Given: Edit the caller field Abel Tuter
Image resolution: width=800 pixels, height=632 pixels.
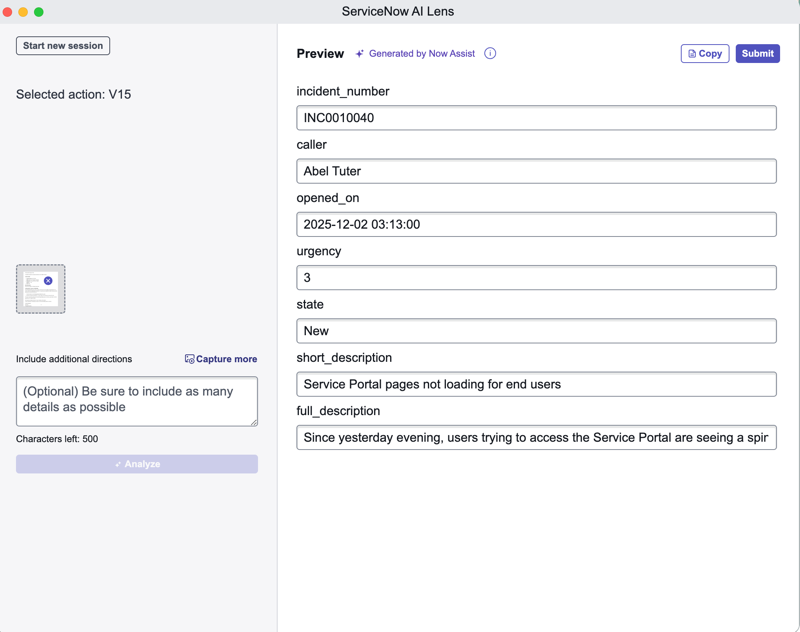Looking at the screenshot, I should 536,171.
